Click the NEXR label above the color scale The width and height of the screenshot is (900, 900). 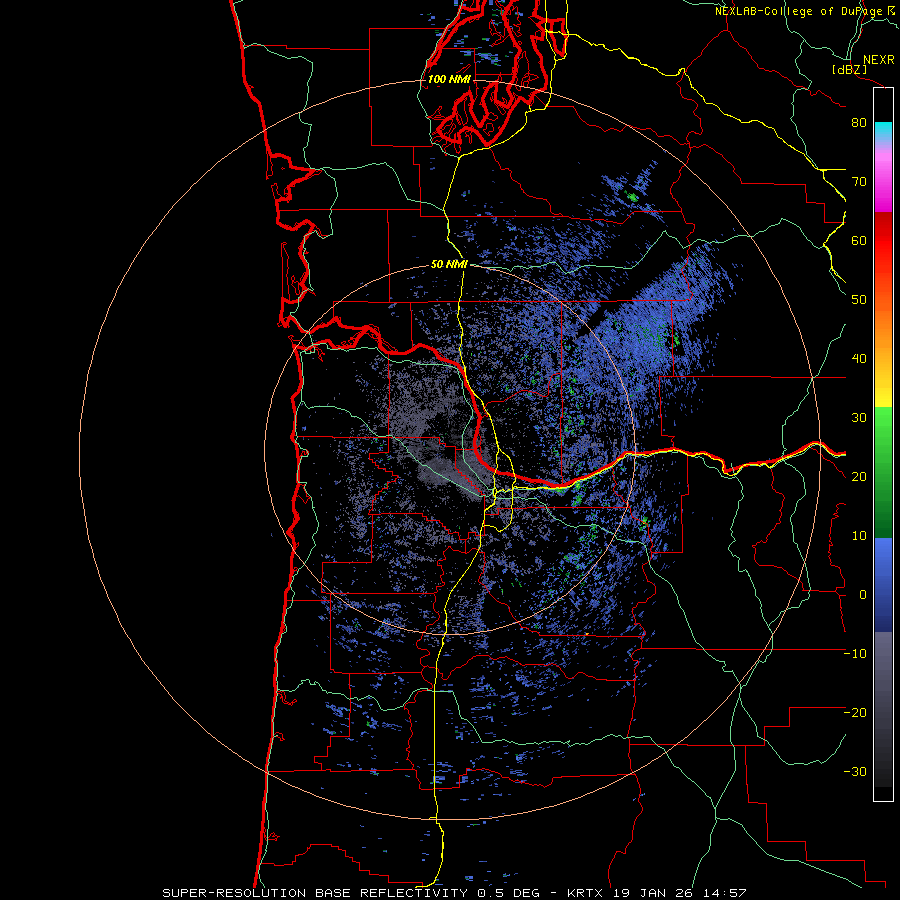pyautogui.click(x=878, y=60)
